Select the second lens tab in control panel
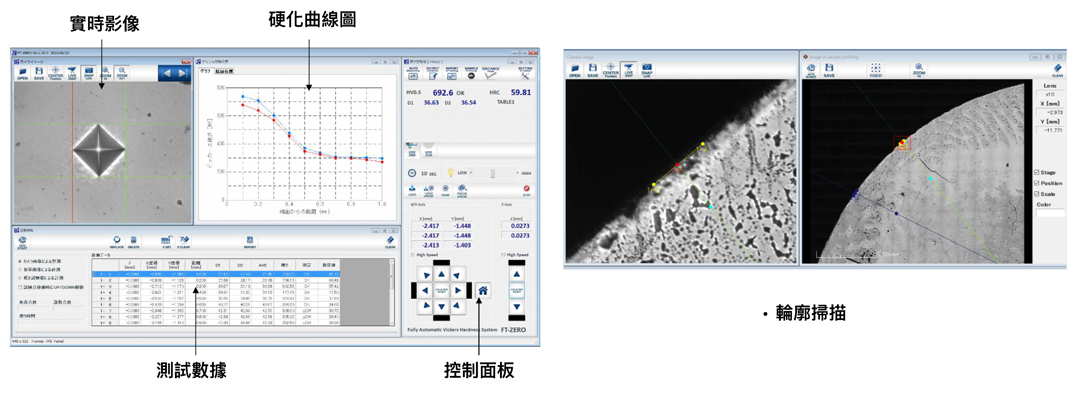This screenshot has height=394, width=1080. 428,149
